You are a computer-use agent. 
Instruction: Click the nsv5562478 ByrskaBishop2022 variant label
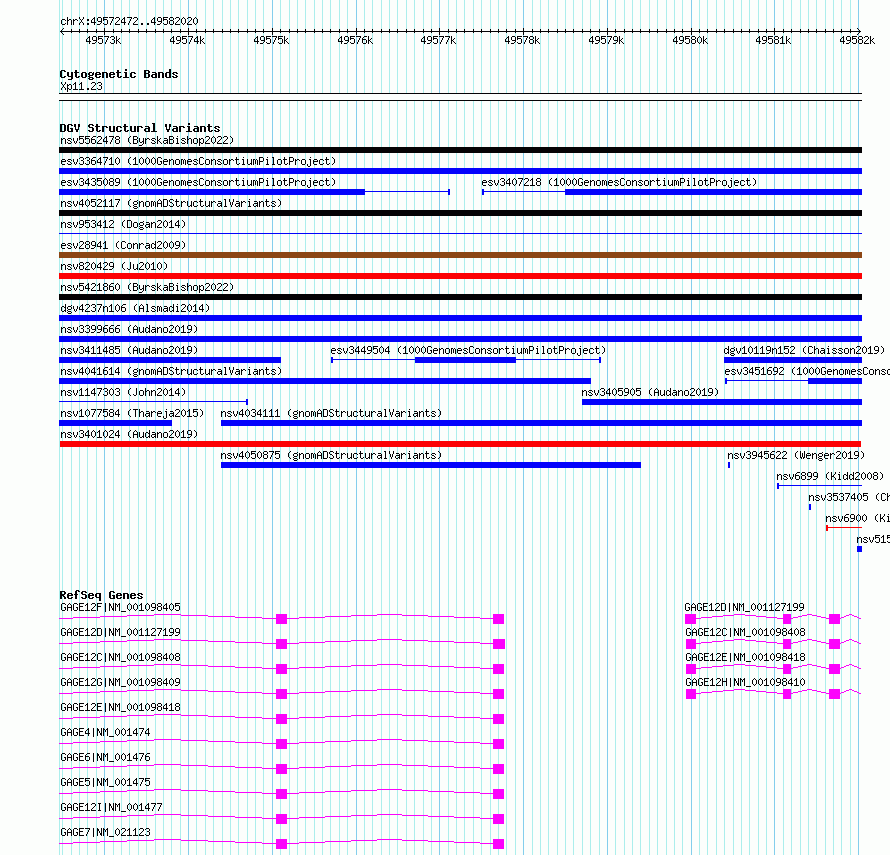[147, 140]
